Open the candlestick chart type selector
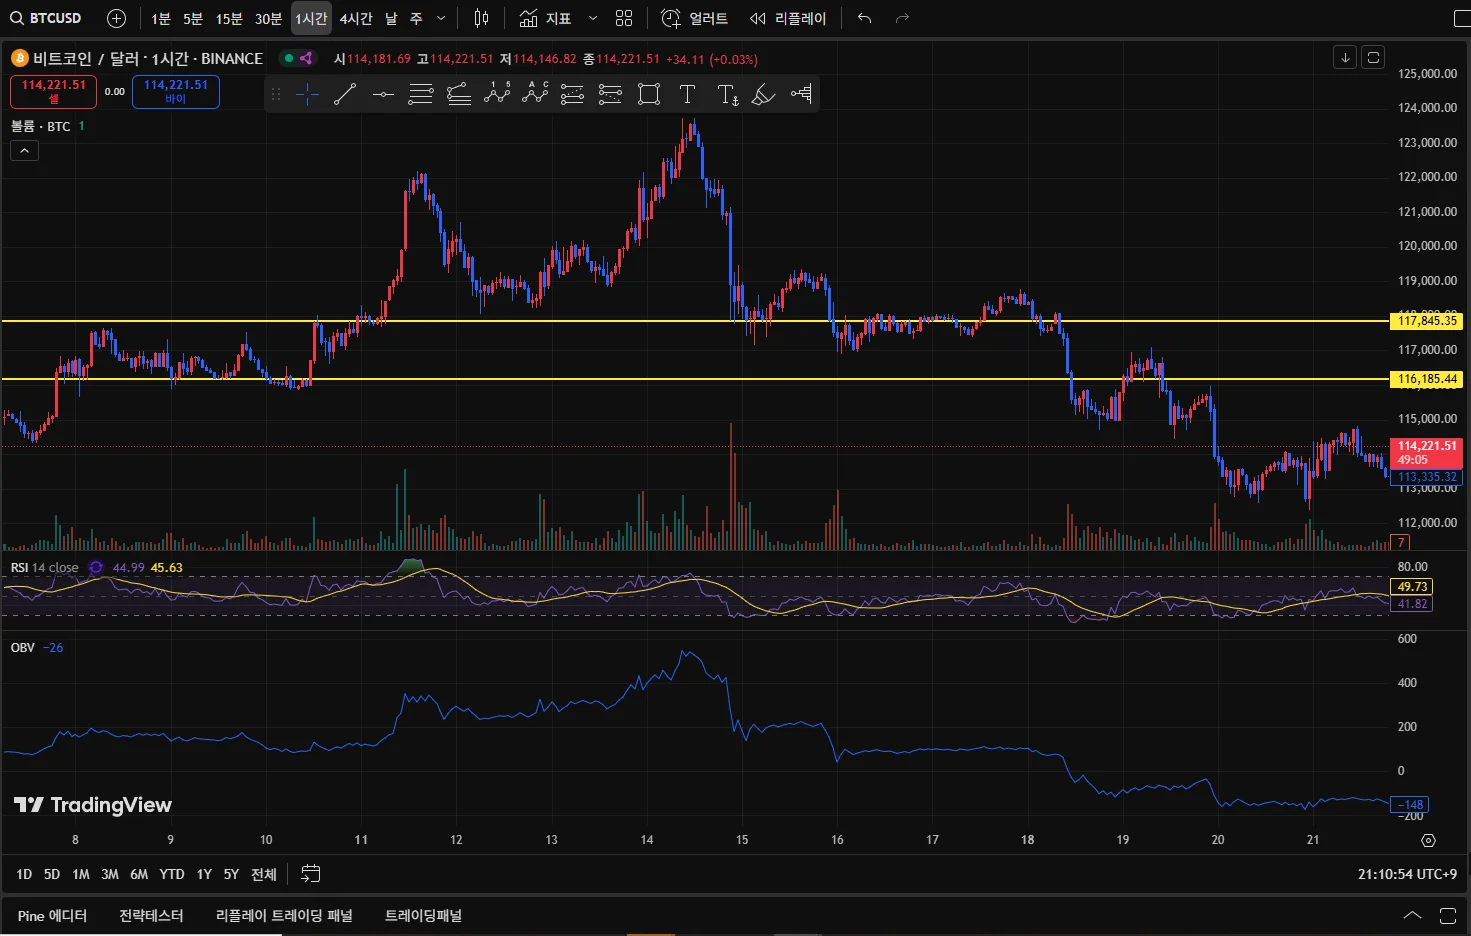Screen dimensions: 1471x936 [481, 18]
